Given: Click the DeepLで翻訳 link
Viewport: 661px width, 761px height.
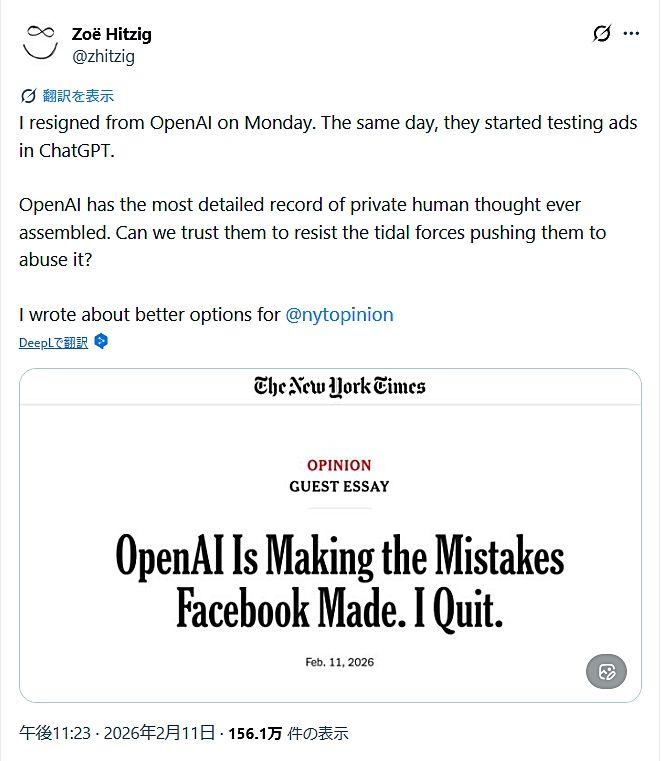Looking at the screenshot, I should coord(53,342).
